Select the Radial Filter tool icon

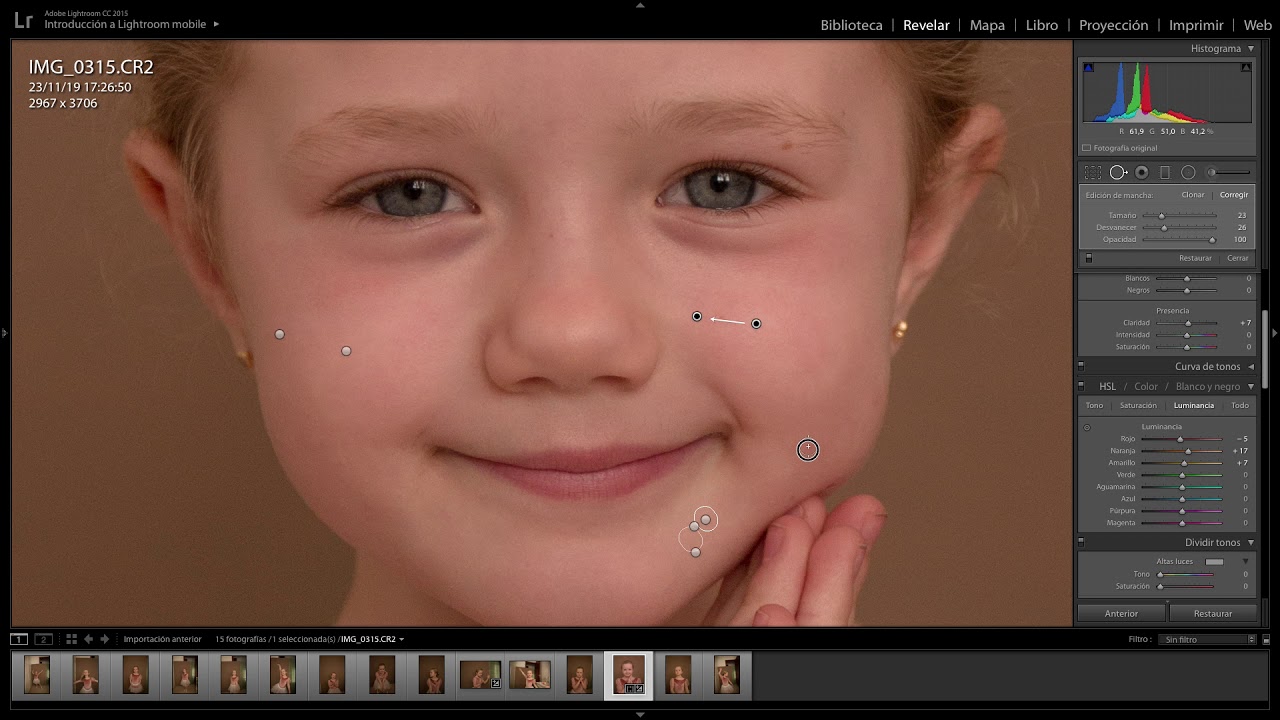click(x=1188, y=173)
